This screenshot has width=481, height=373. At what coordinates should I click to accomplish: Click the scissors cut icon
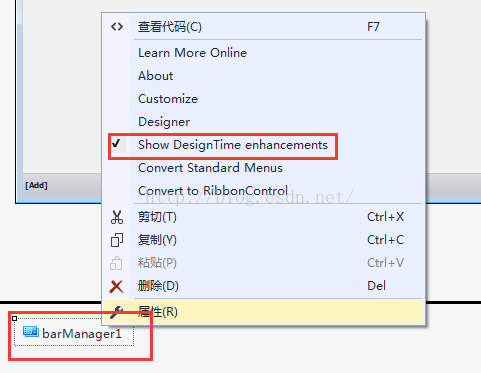click(117, 217)
